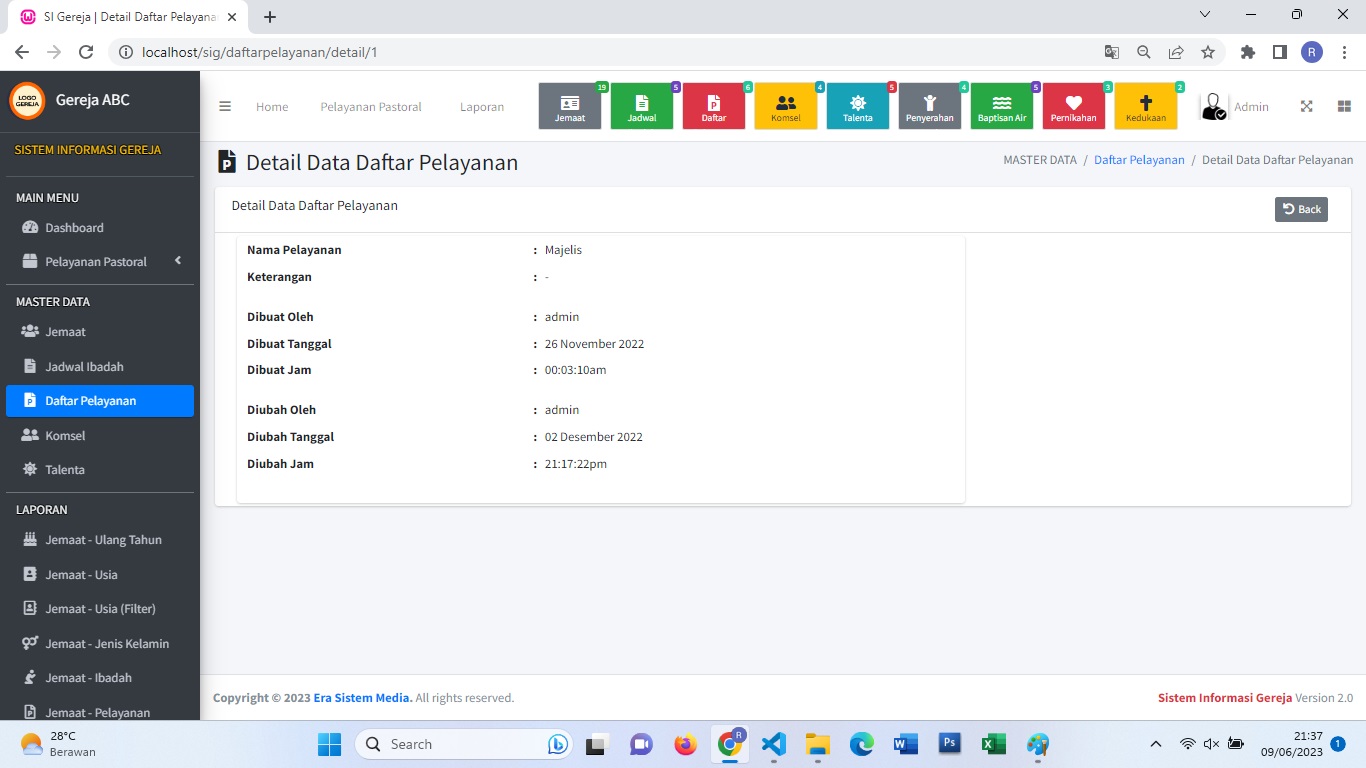Click the Back button
The width and height of the screenshot is (1366, 768).
[1301, 209]
